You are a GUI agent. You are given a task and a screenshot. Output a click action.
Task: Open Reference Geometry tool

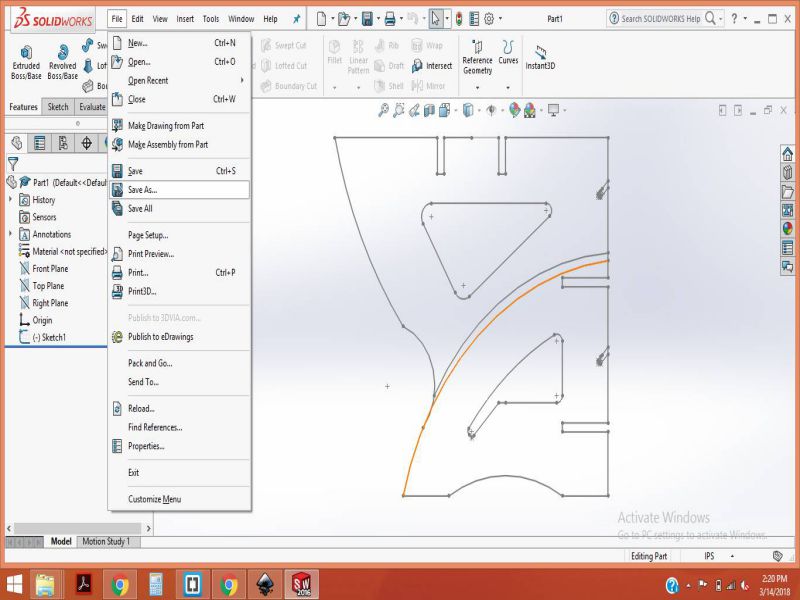coord(477,58)
